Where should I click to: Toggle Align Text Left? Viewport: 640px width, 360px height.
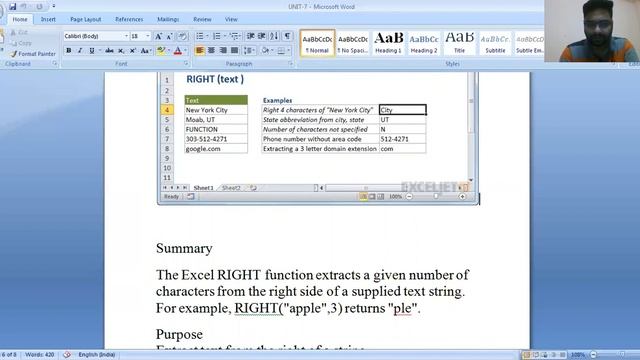200,51
